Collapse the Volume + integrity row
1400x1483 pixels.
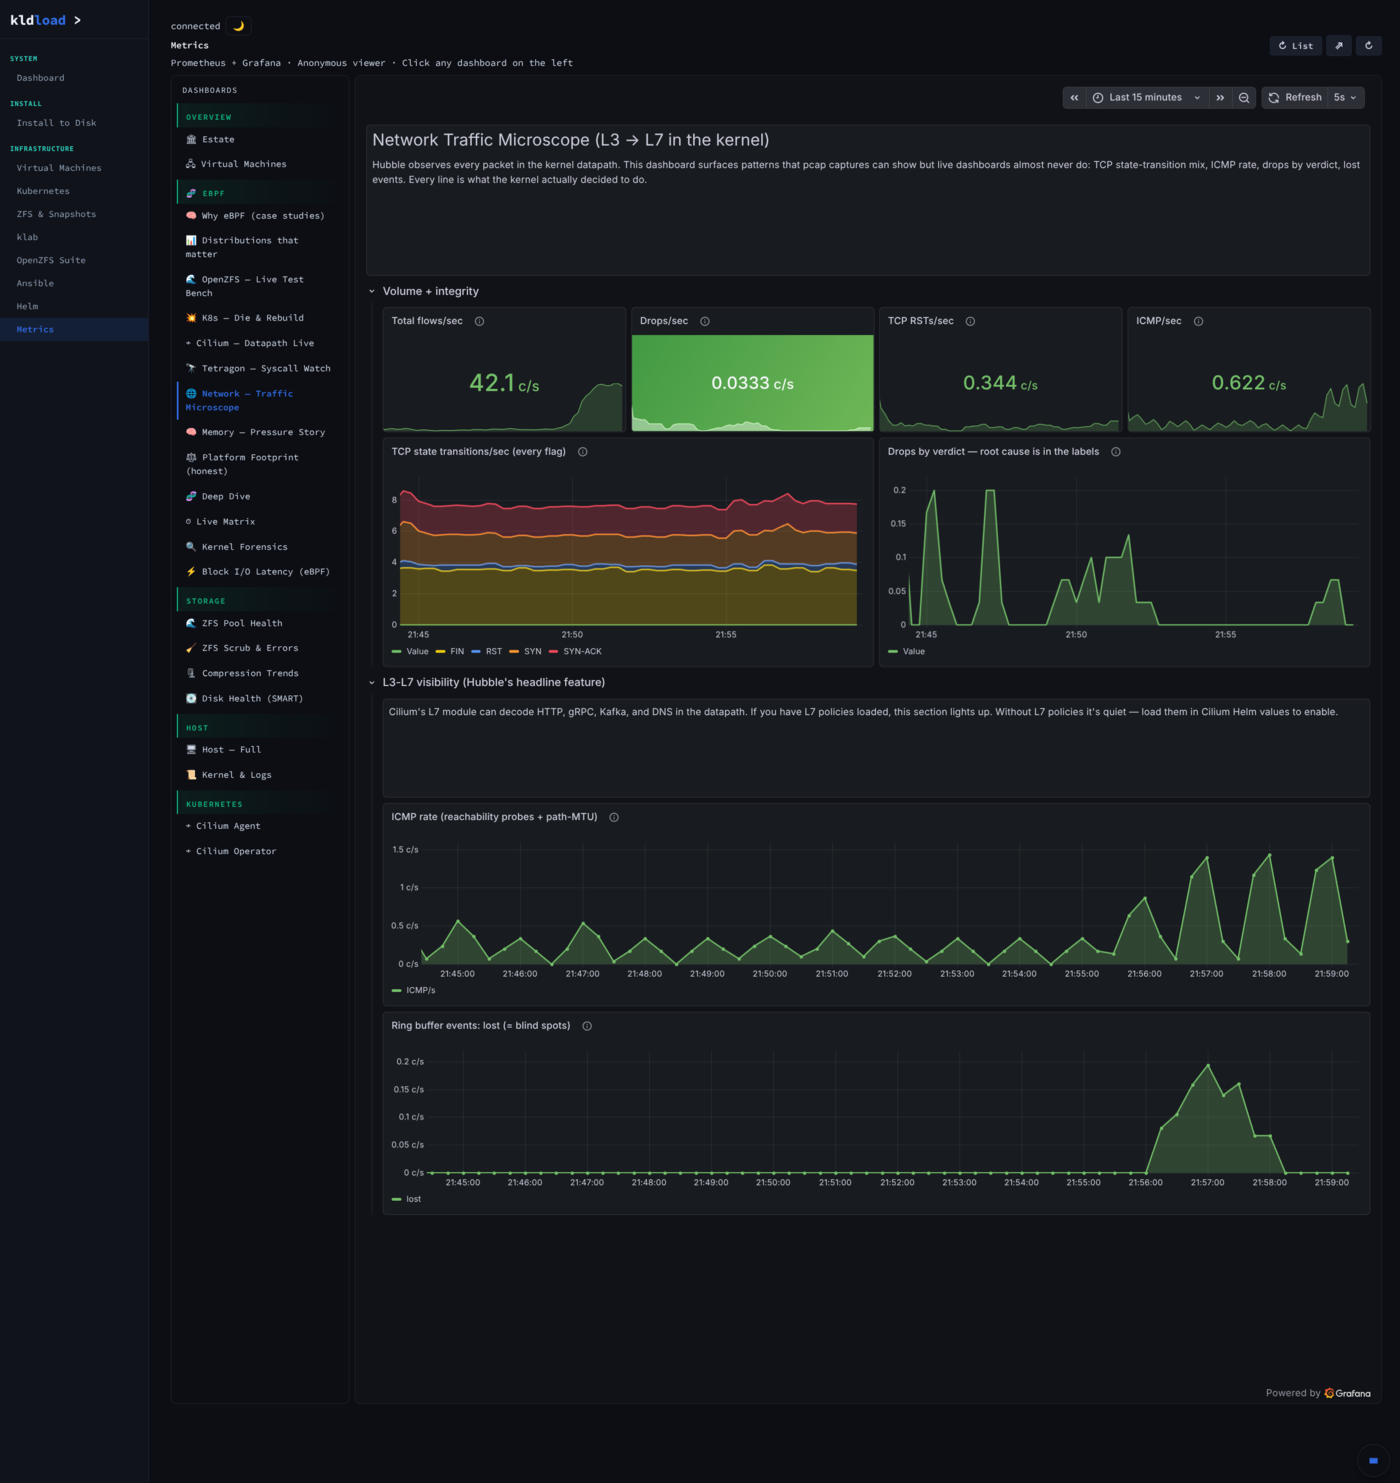click(x=372, y=291)
